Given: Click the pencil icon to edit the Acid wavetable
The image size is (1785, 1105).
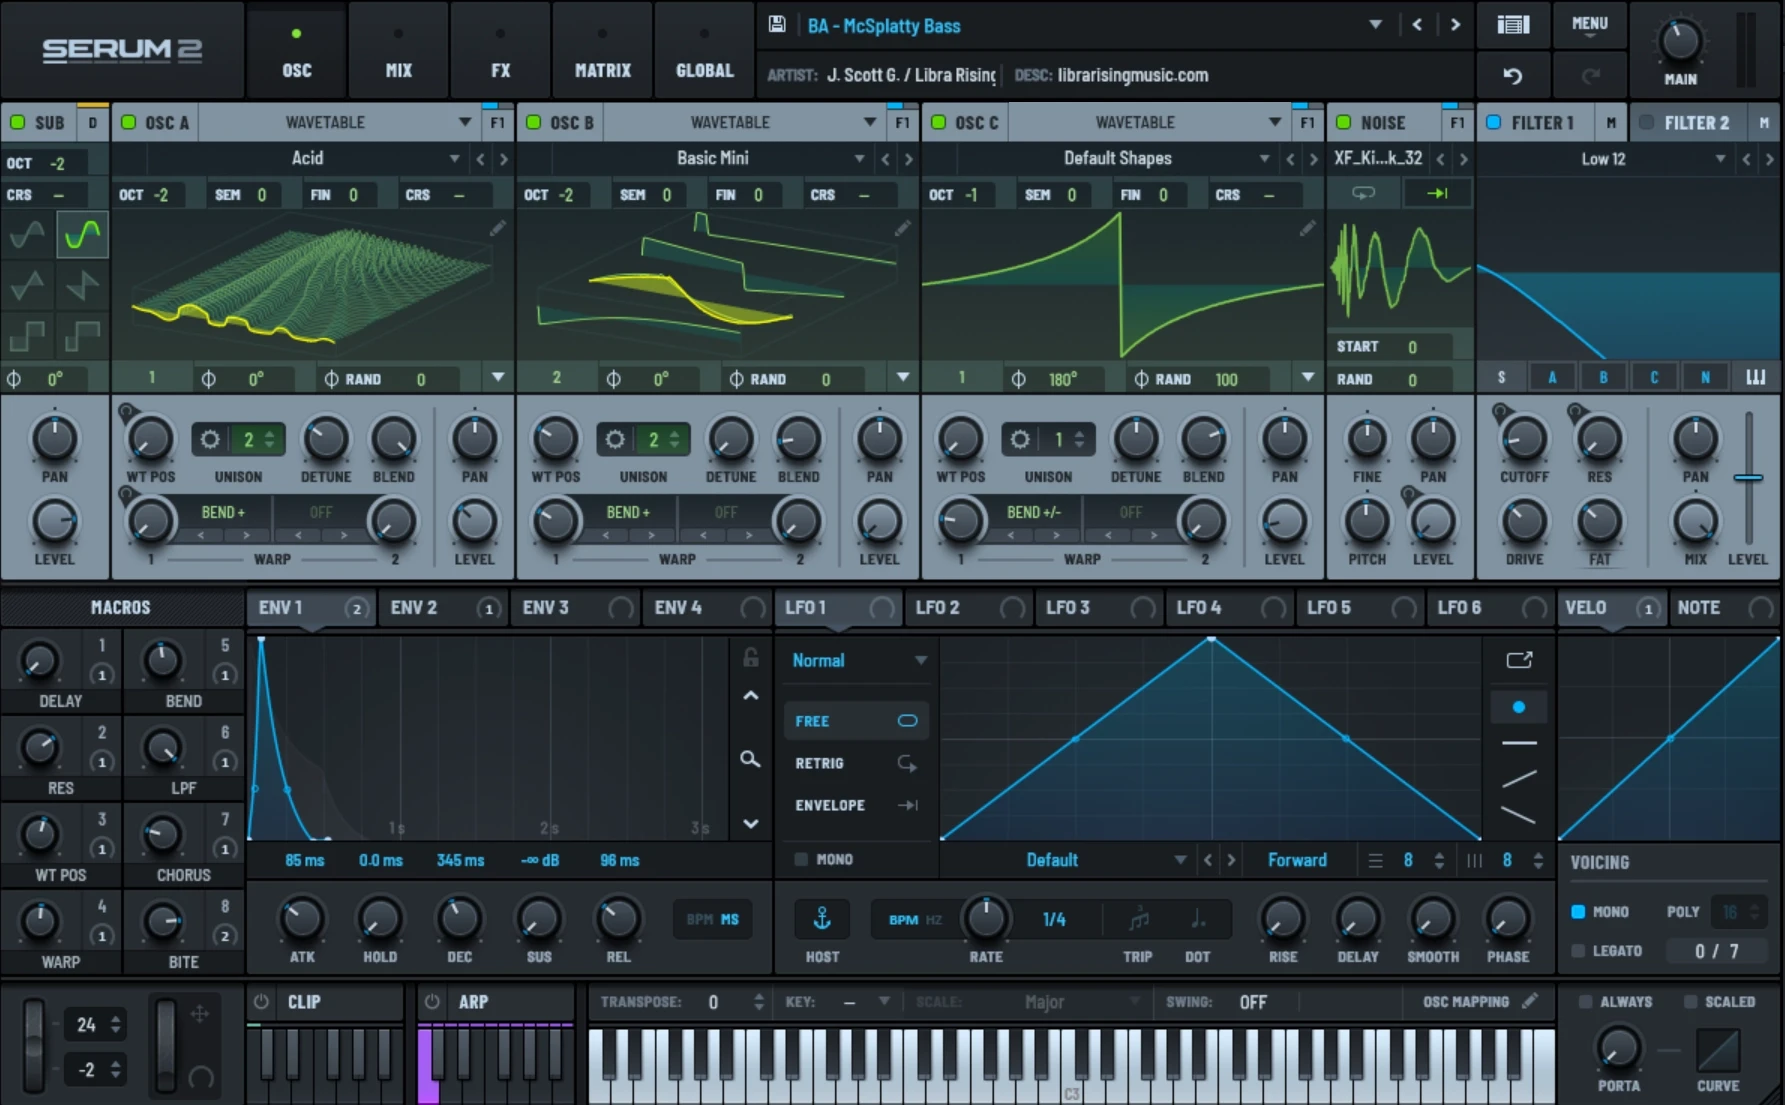Looking at the screenshot, I should 499,228.
